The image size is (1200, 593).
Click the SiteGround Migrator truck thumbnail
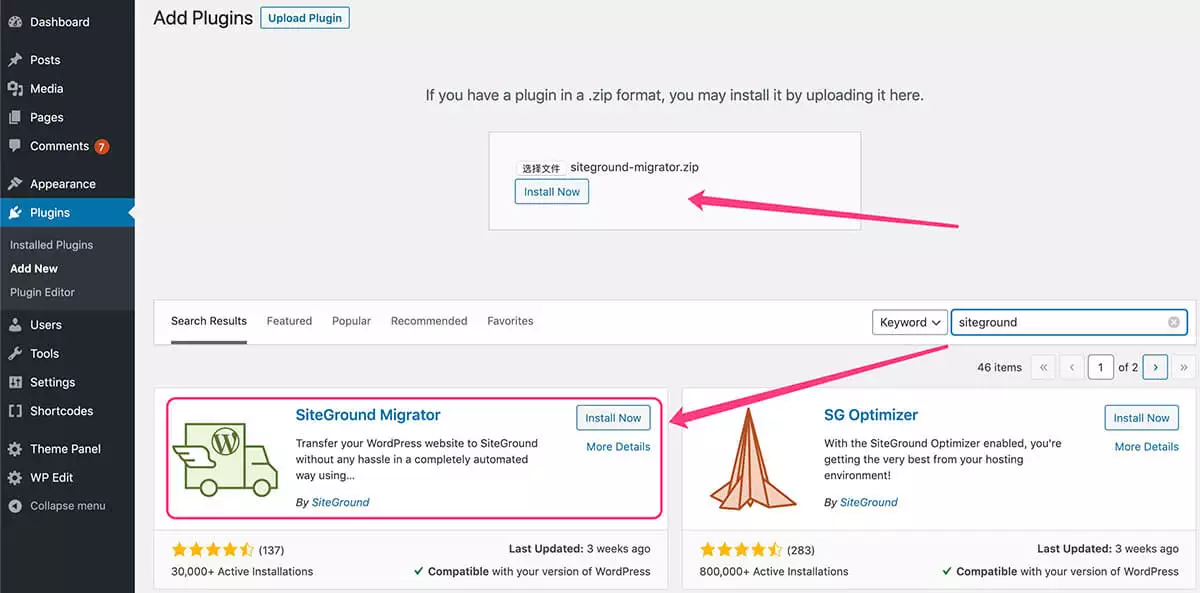pyautogui.click(x=225, y=458)
